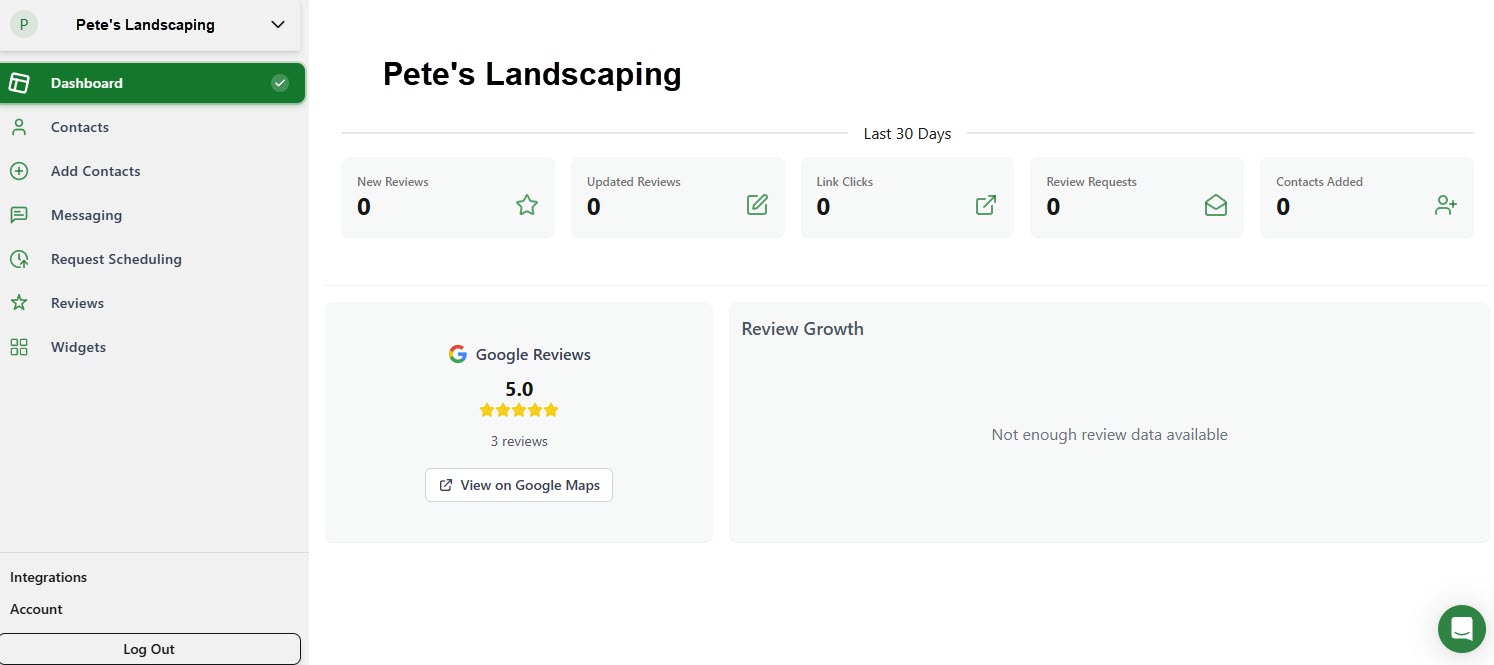Expand the Pete's Landscaping account dropdown

pyautogui.click(x=278, y=25)
